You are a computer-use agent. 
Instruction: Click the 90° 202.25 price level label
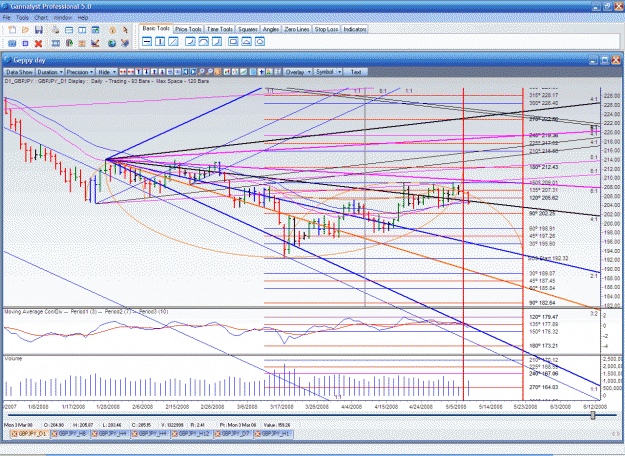click(542, 214)
